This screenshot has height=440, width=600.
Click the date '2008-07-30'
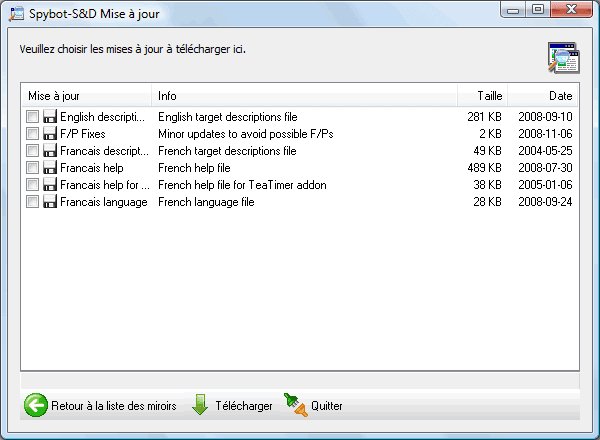coord(545,168)
